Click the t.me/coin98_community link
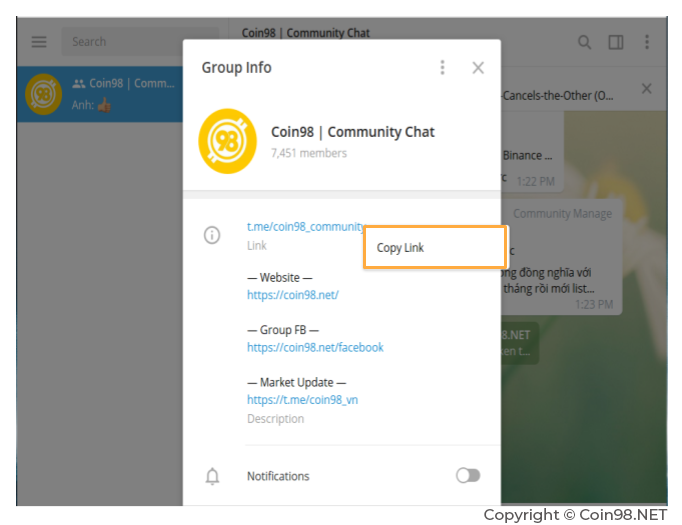This screenshot has height=525, width=682. pyautogui.click(x=306, y=227)
